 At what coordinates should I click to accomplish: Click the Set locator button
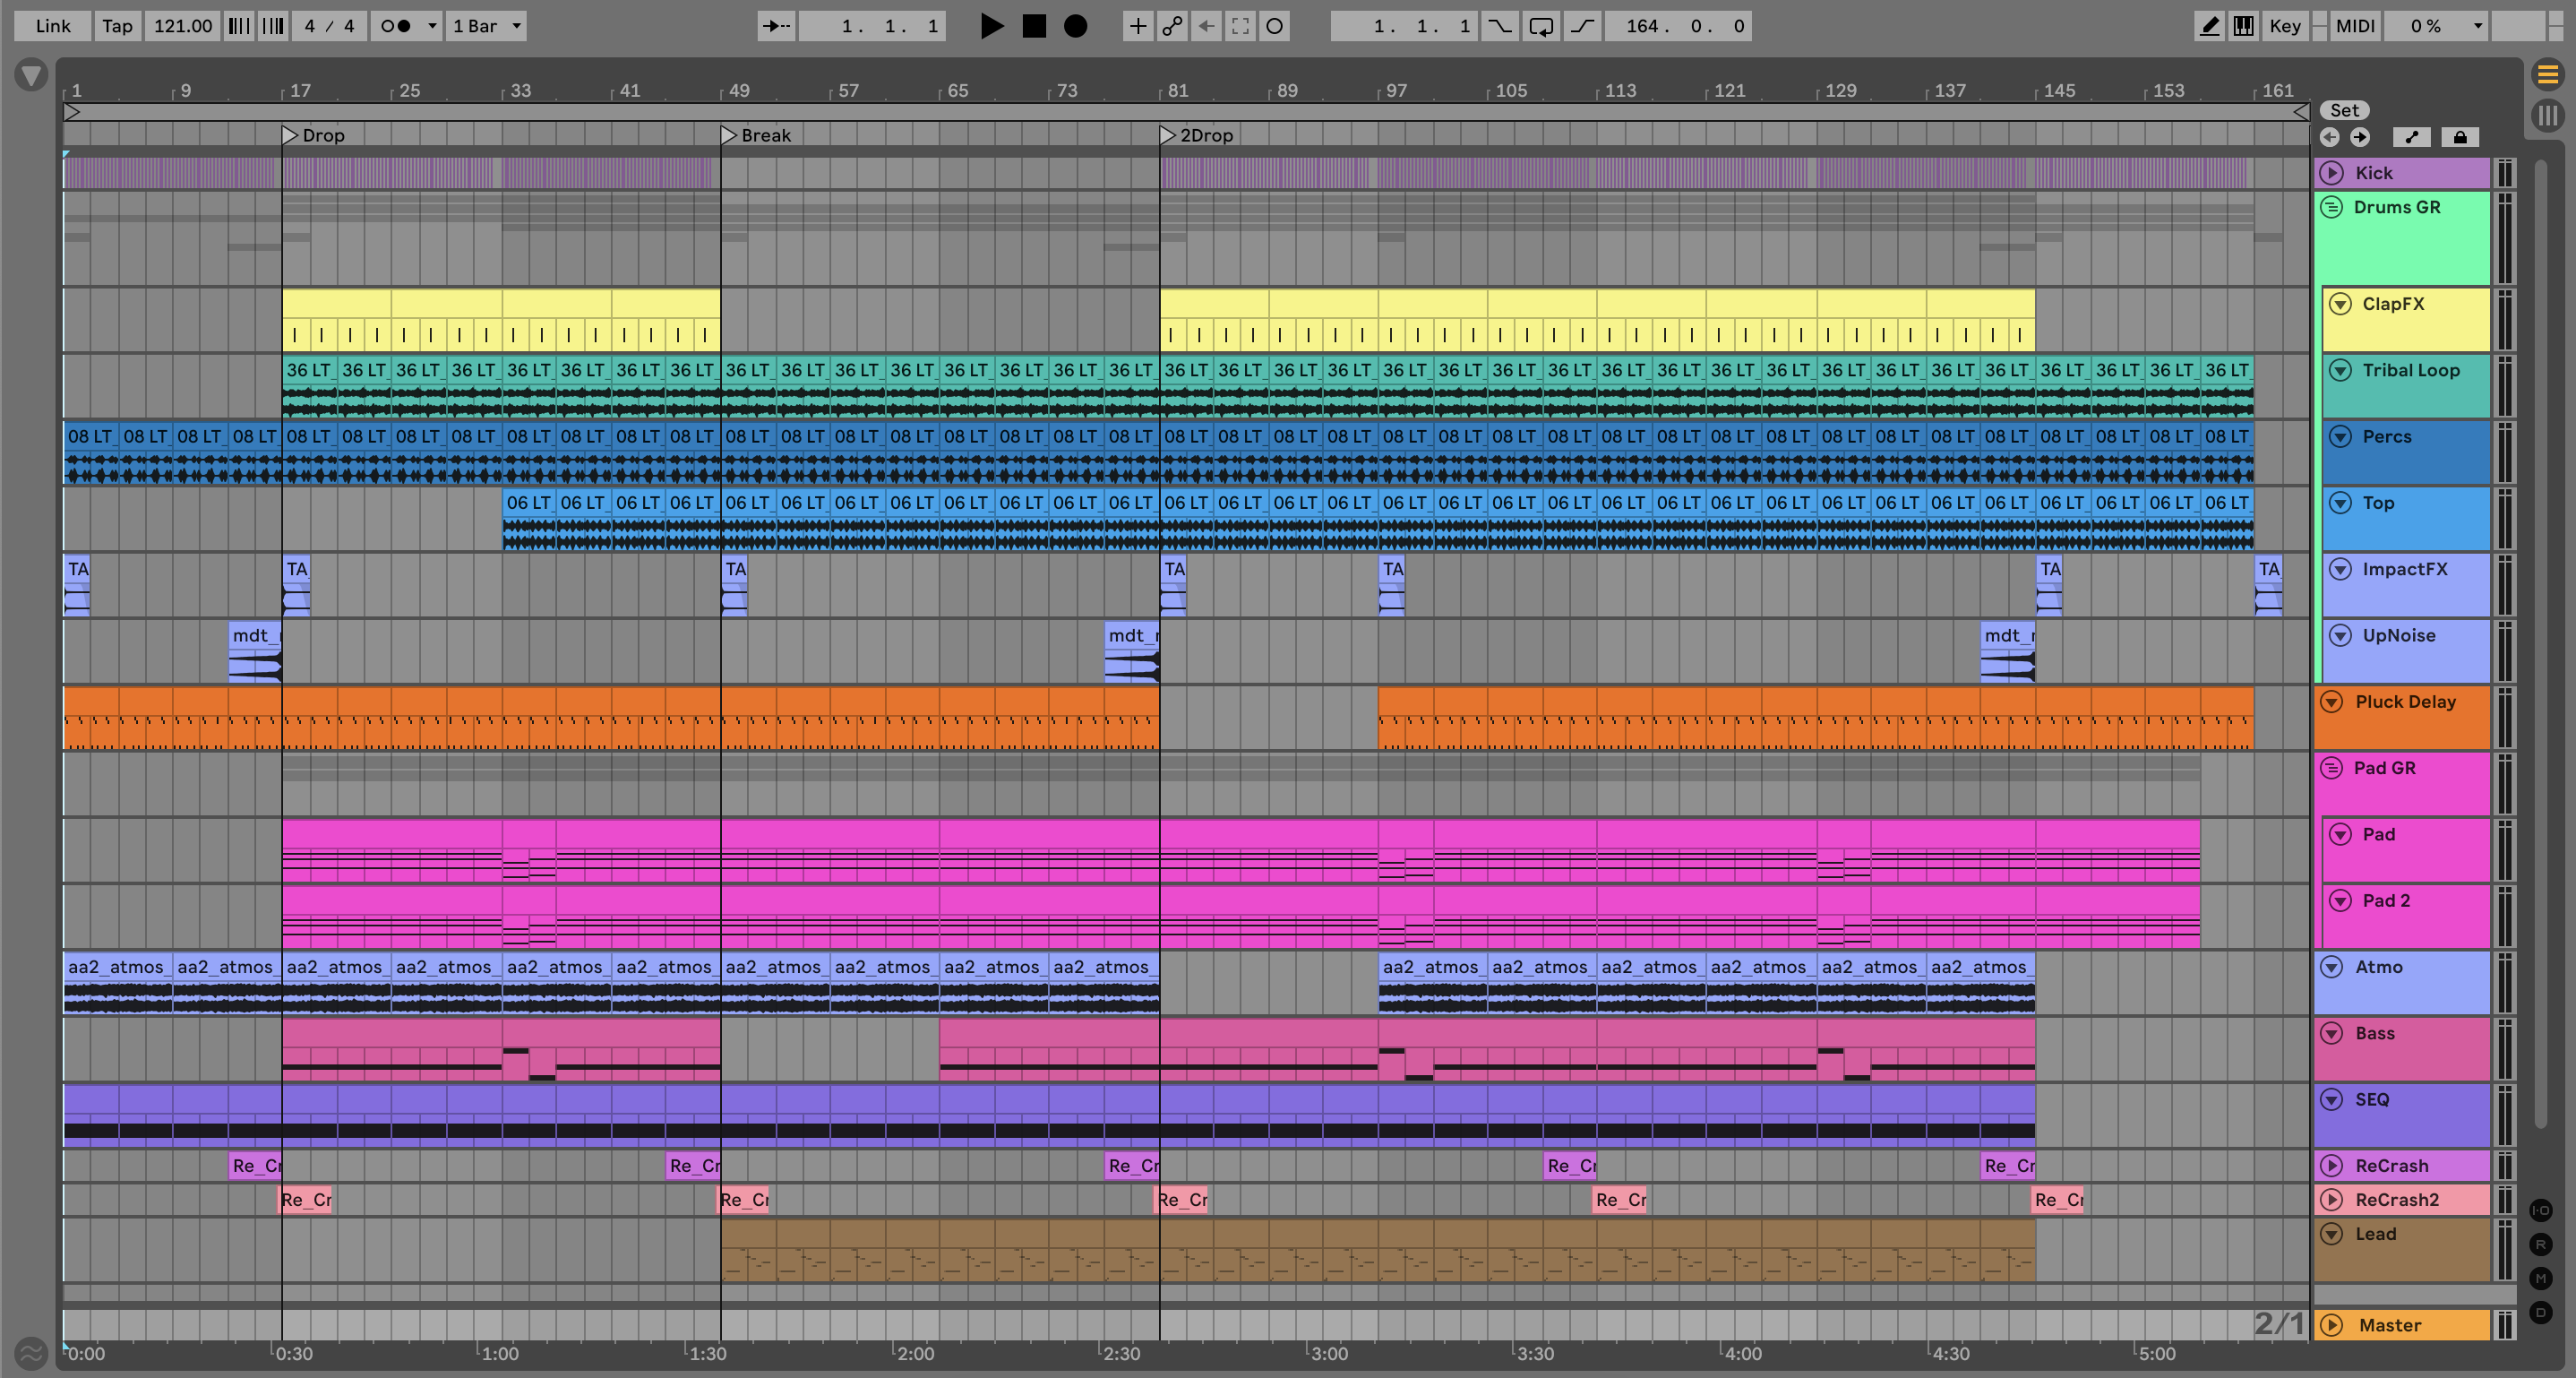pyautogui.click(x=2344, y=110)
